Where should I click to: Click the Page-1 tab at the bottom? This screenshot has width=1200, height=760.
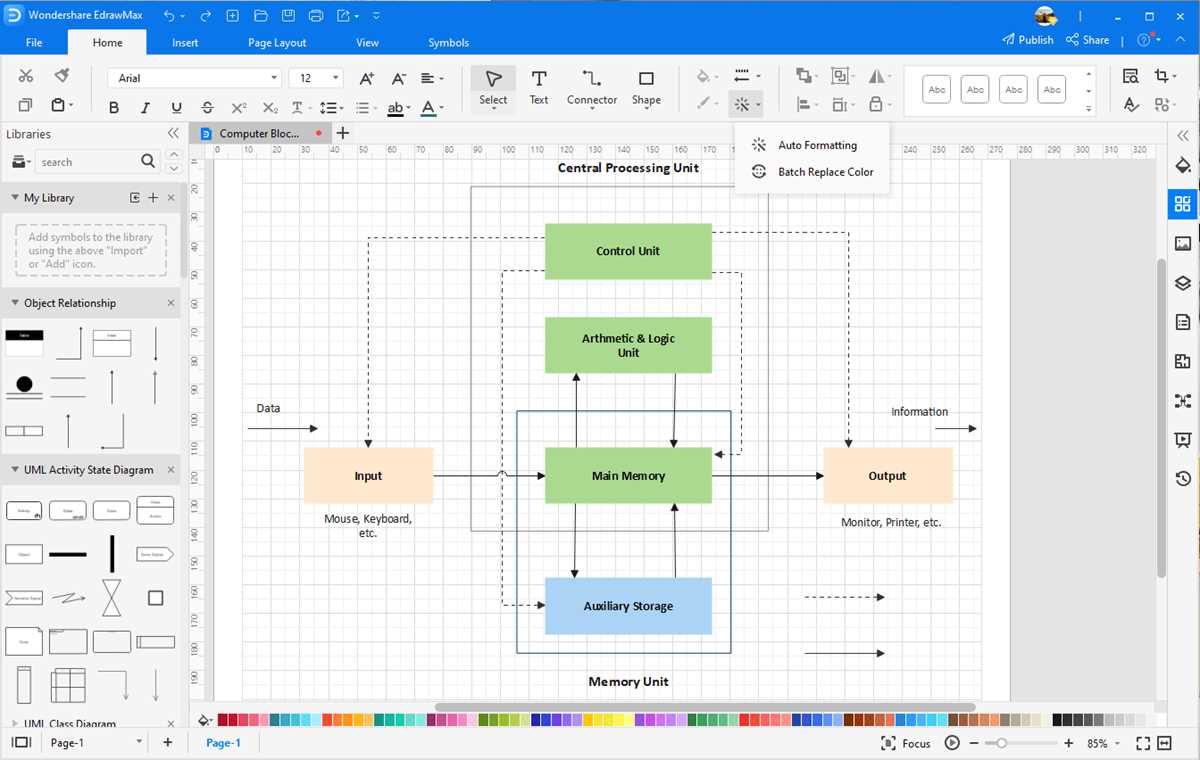pyautogui.click(x=223, y=743)
